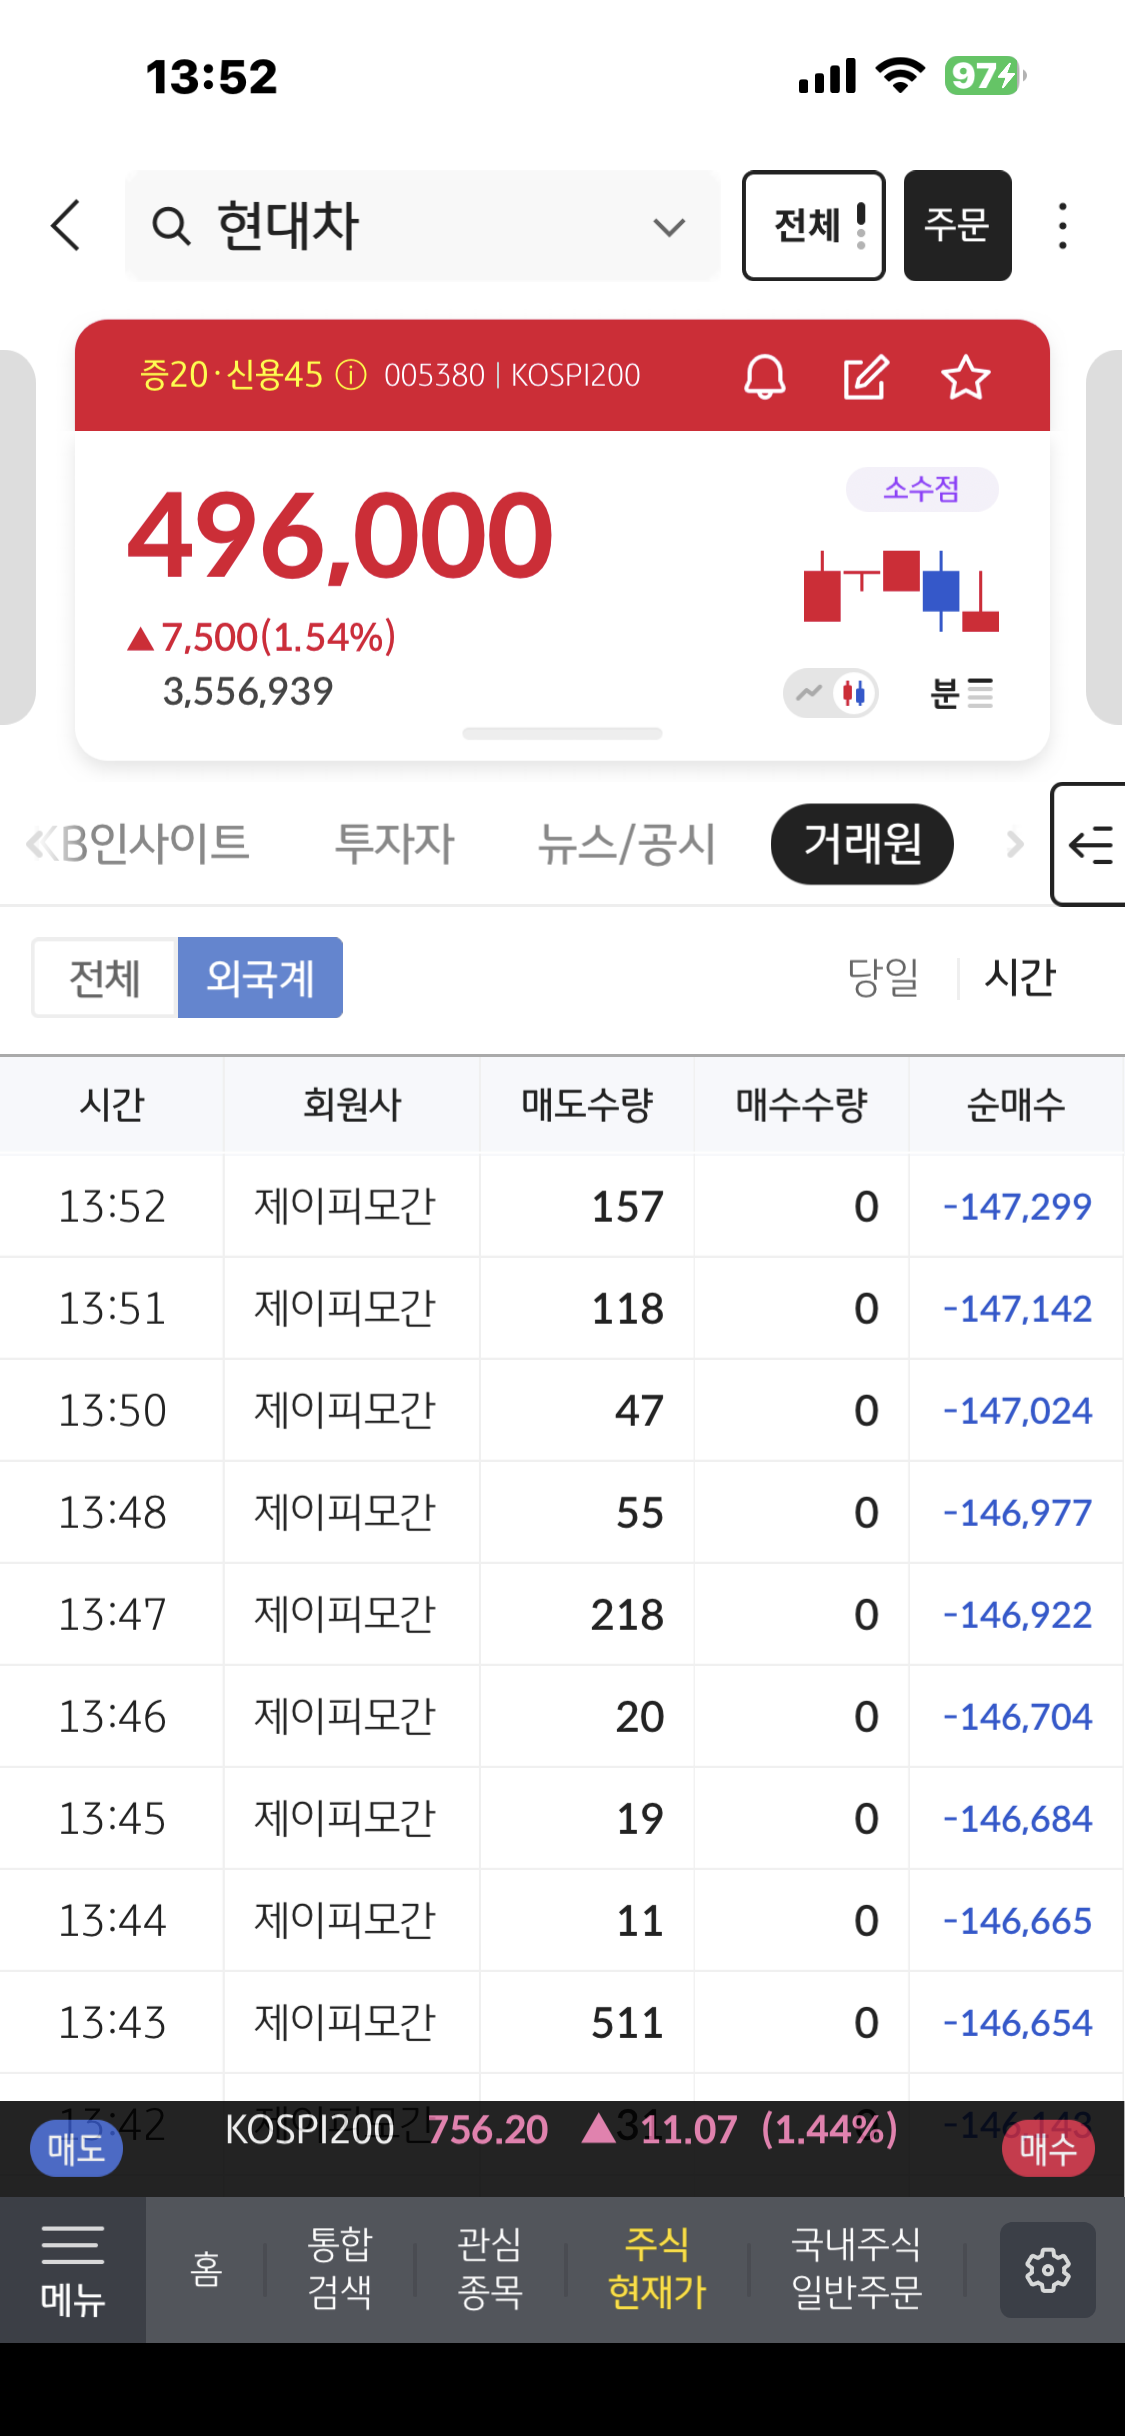This screenshot has width=1125, height=2436.
Task: Switch to the 뉴스/공시 tab
Action: pyautogui.click(x=627, y=844)
